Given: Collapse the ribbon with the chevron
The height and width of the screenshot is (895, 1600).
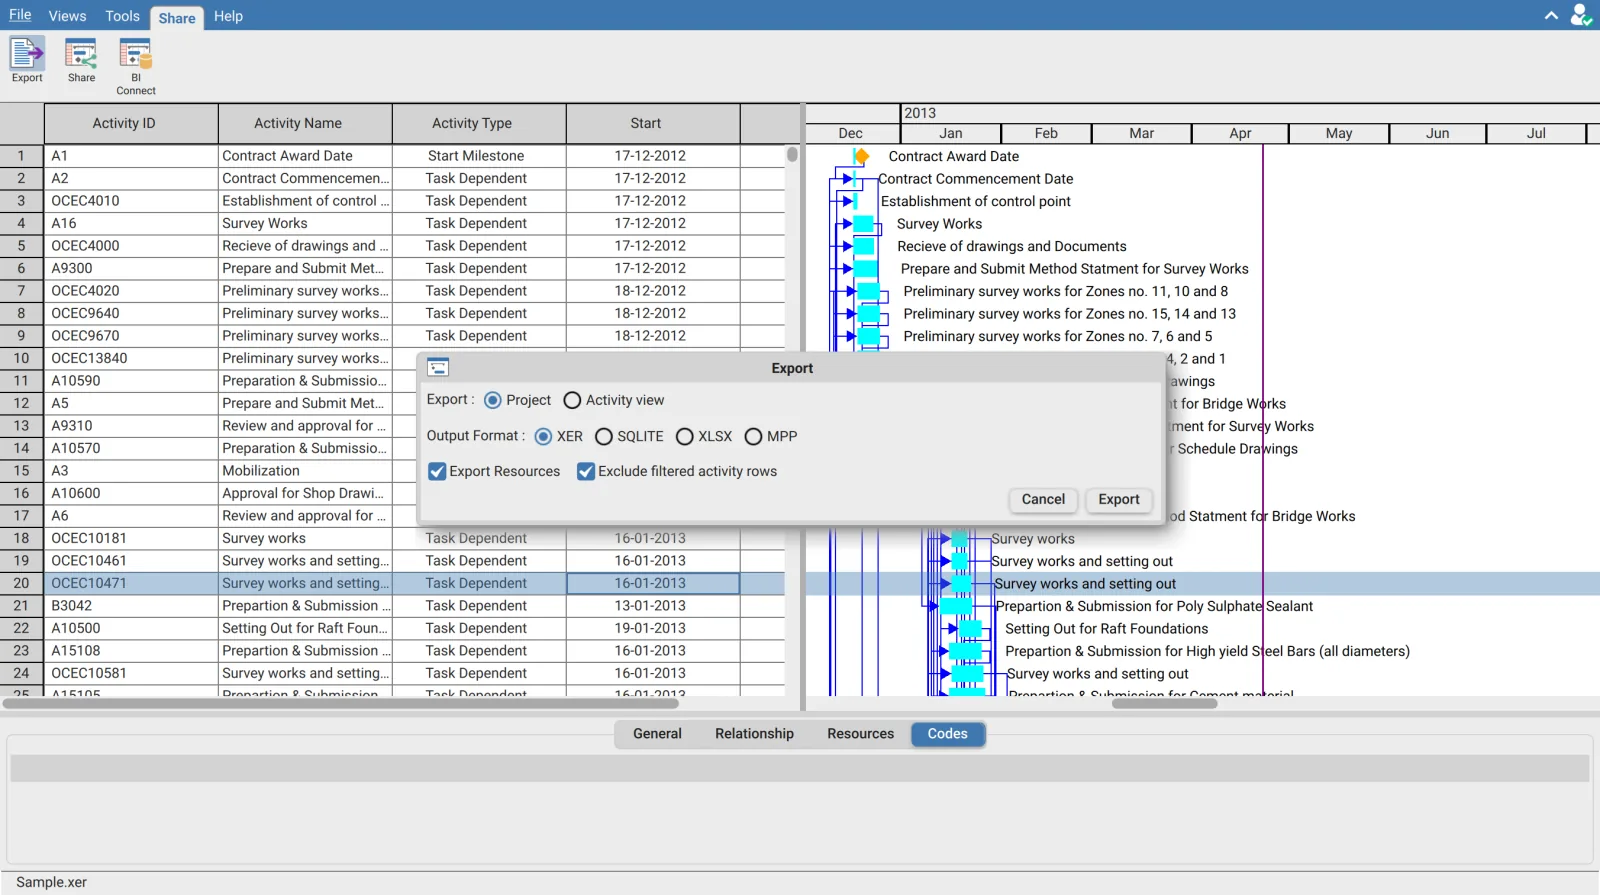Looking at the screenshot, I should point(1551,16).
